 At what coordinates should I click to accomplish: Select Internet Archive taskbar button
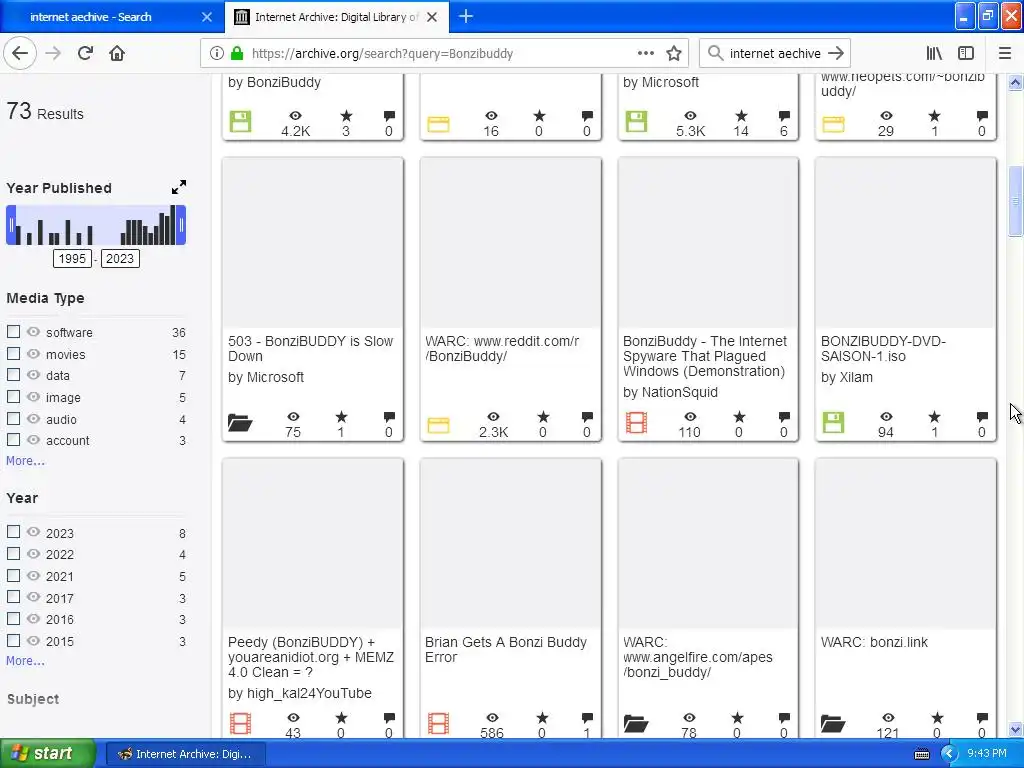point(185,754)
